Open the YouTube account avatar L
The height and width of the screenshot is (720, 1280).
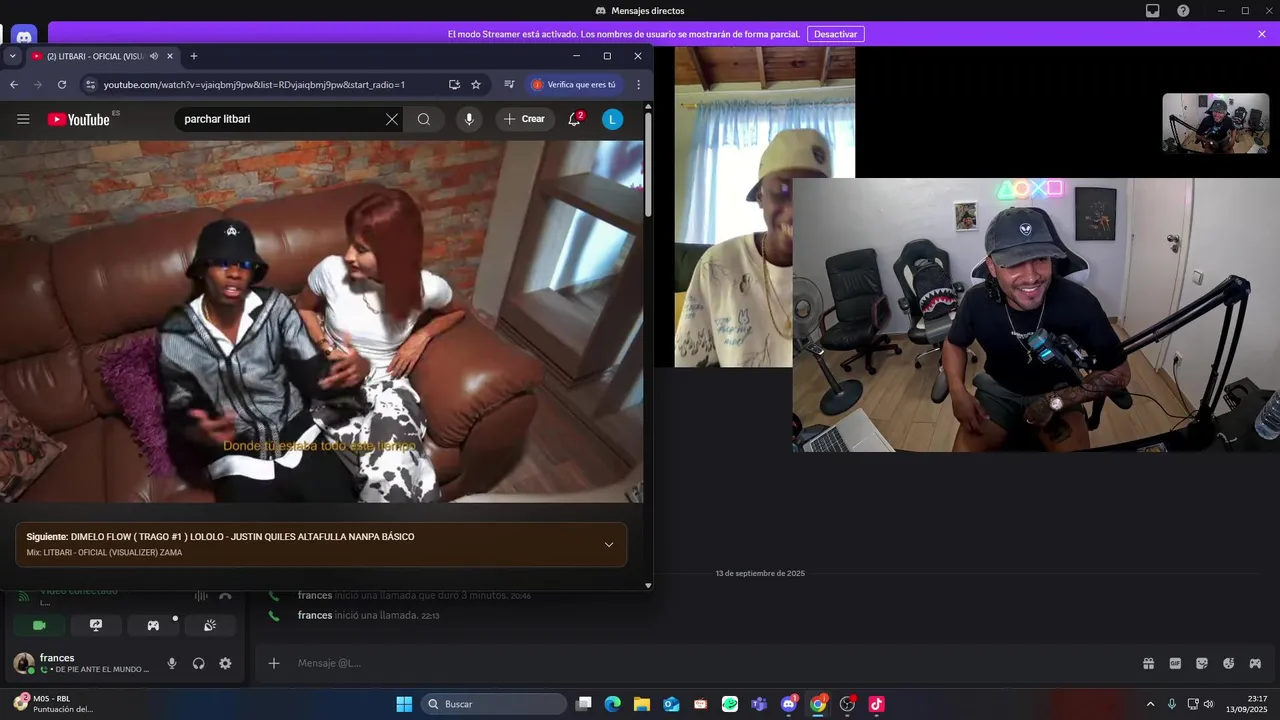click(612, 119)
